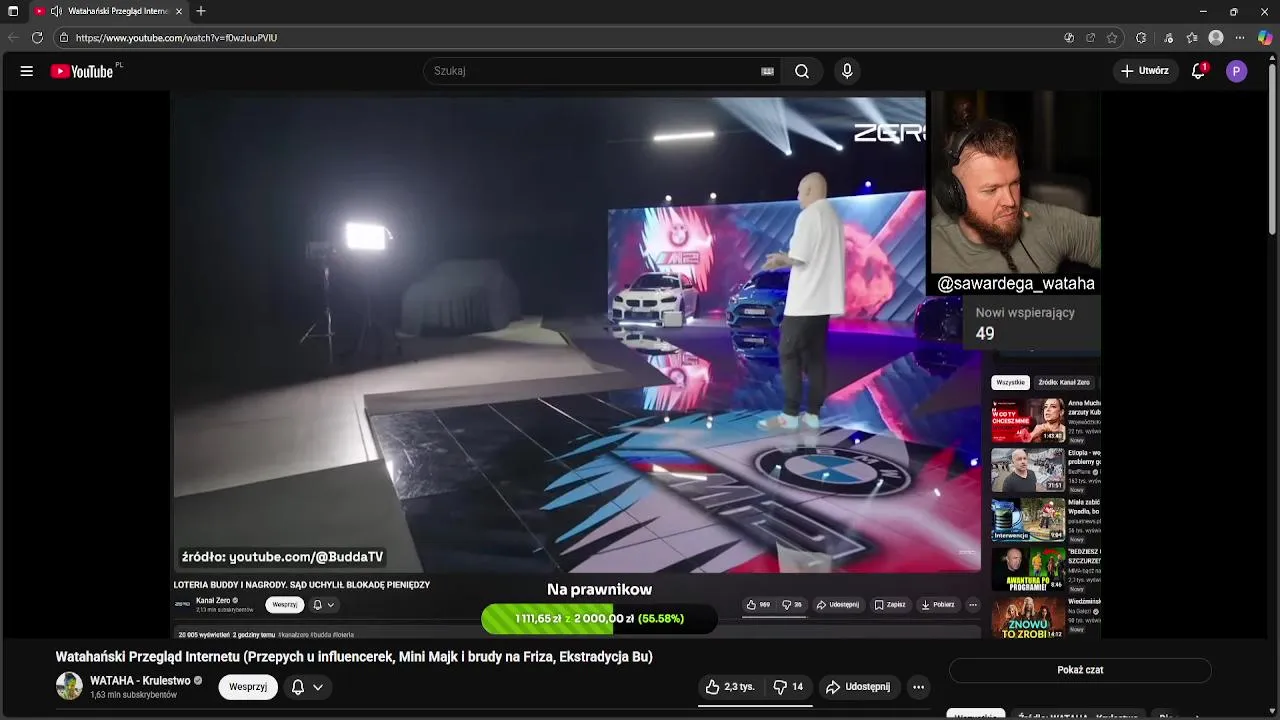The height and width of the screenshot is (720, 1280).
Task: Go to the YouTube home logo
Action: (x=81, y=71)
